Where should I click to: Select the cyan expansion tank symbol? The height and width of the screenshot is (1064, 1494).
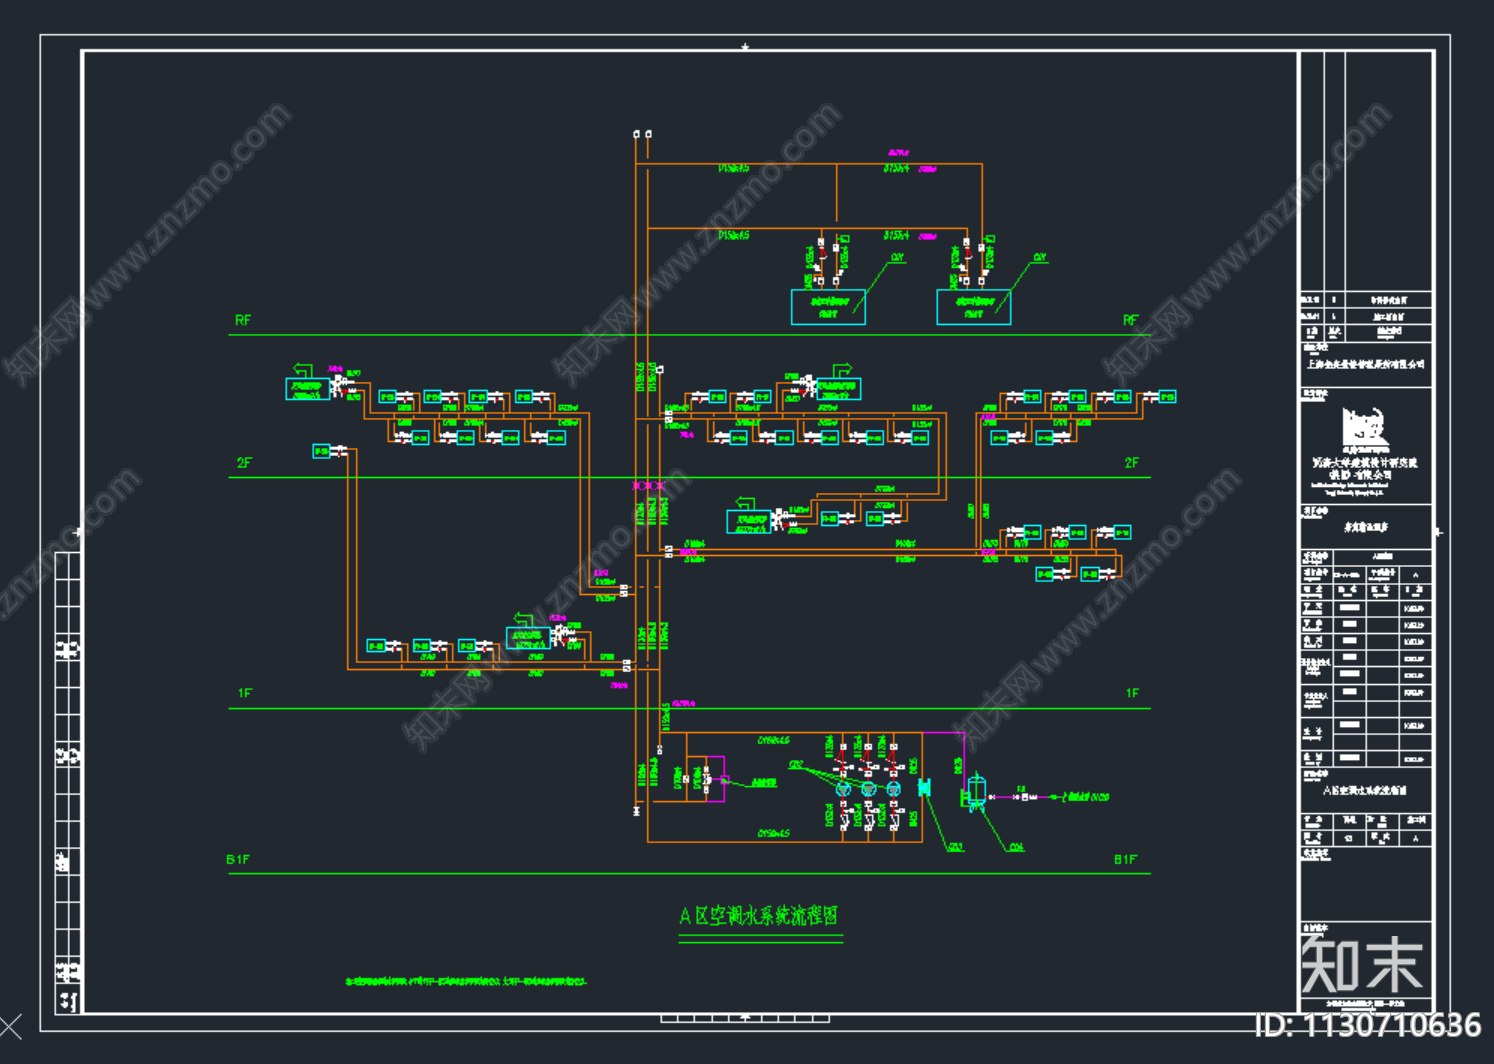pos(976,791)
